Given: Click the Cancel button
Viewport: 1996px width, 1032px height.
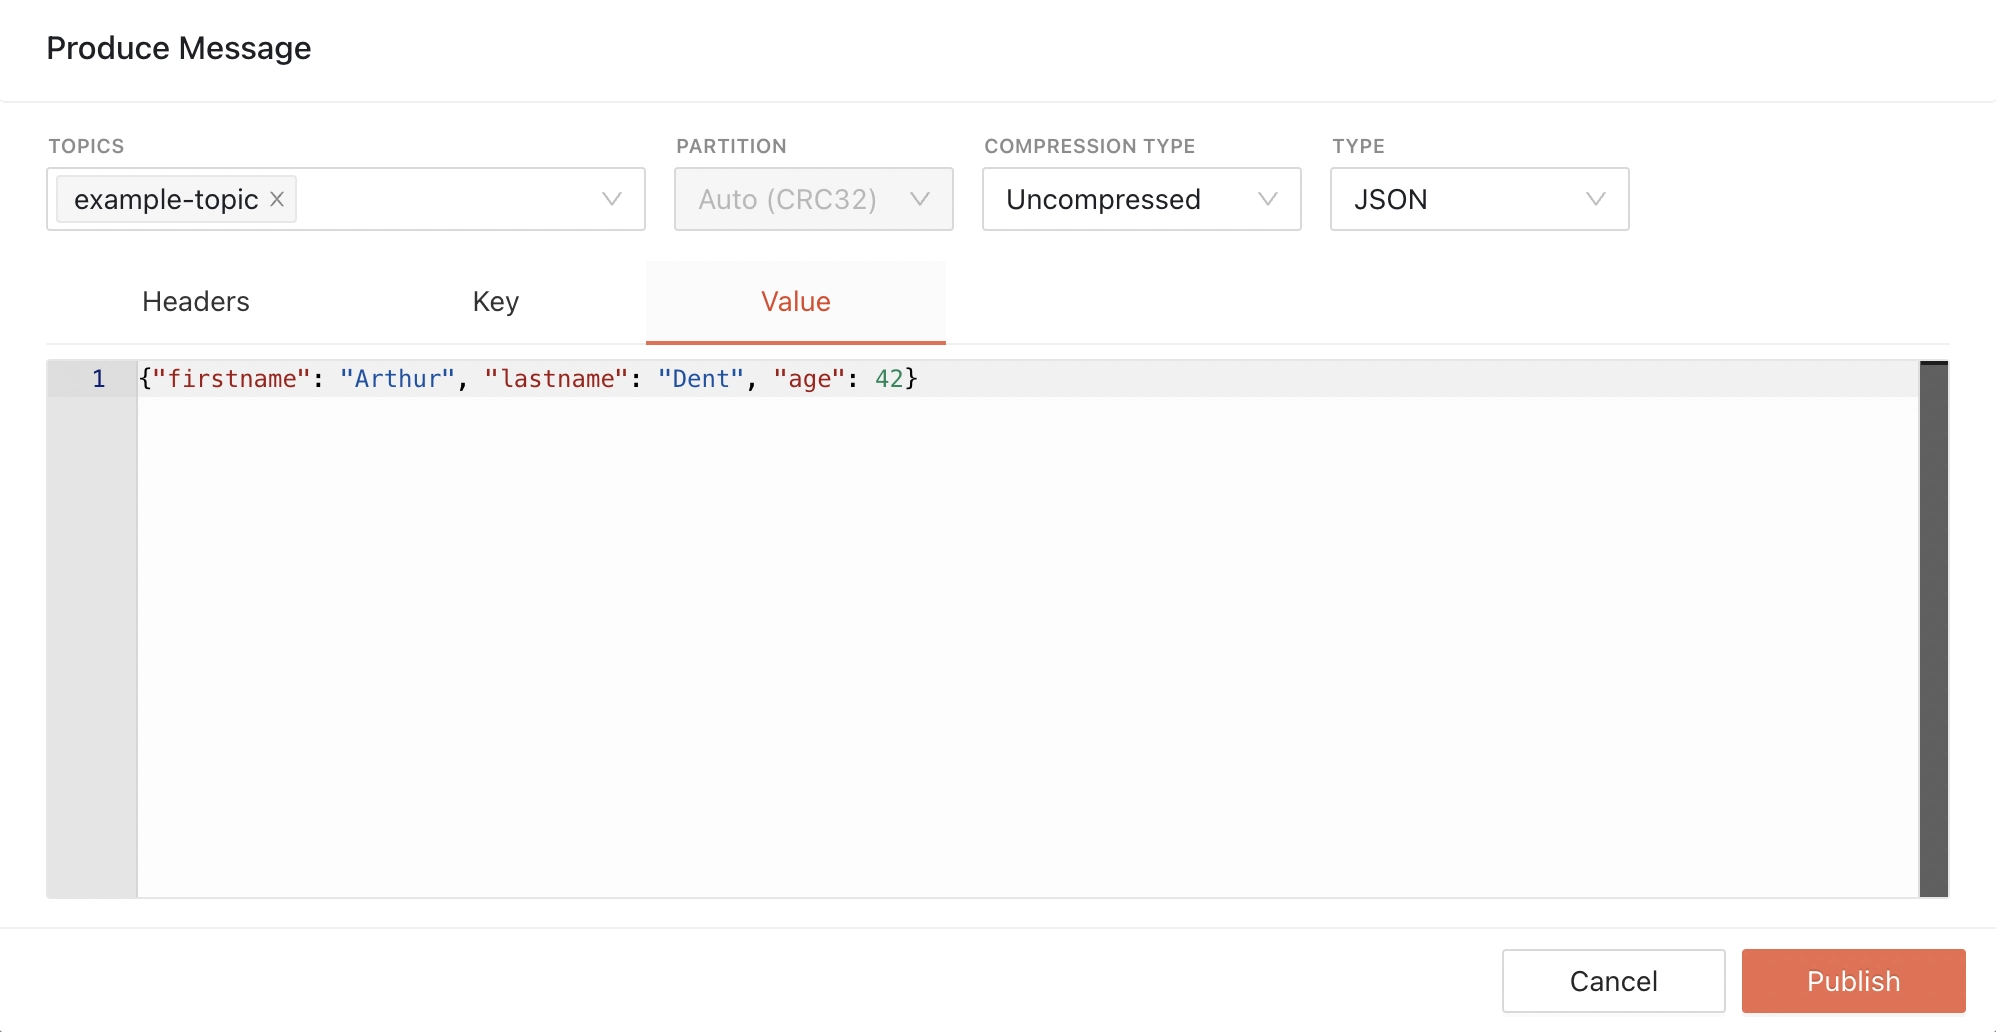Looking at the screenshot, I should 1613,981.
